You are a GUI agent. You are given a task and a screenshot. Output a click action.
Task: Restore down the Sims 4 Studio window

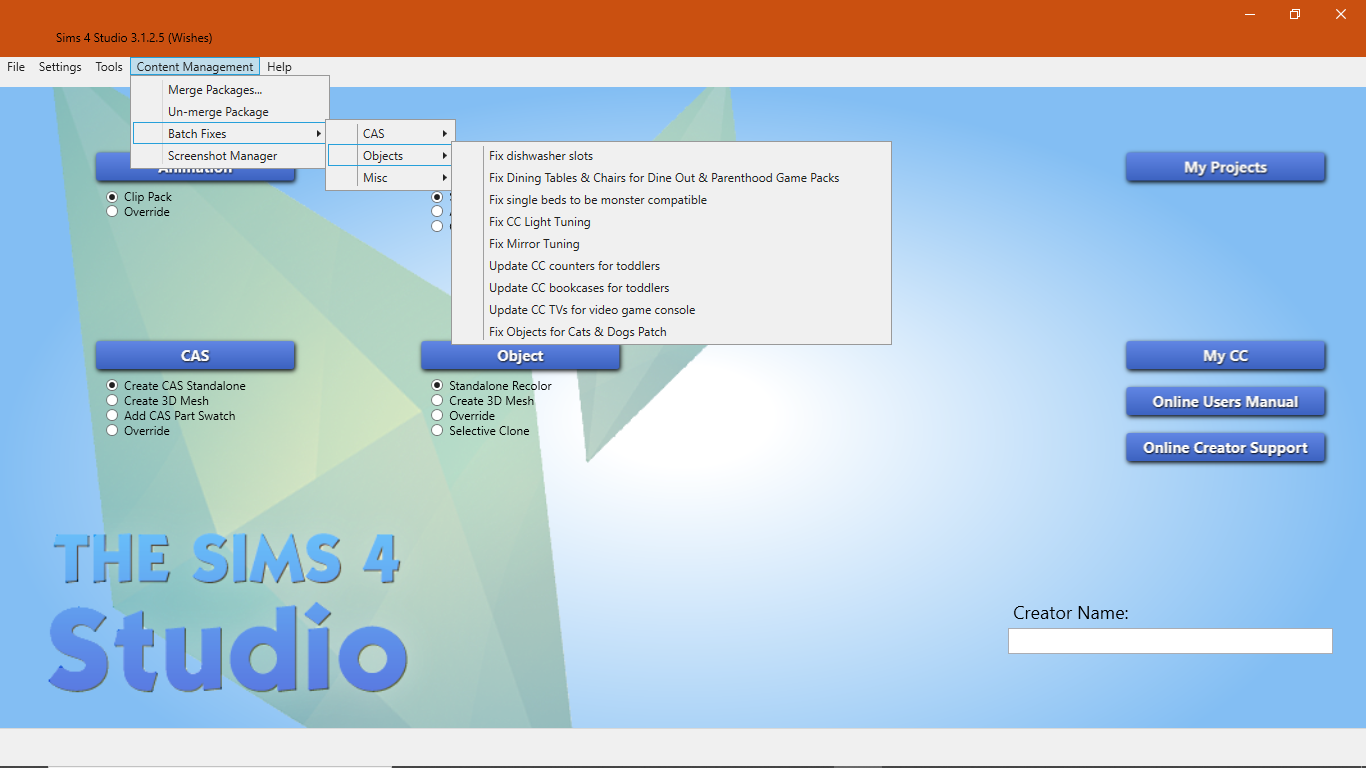point(1295,14)
